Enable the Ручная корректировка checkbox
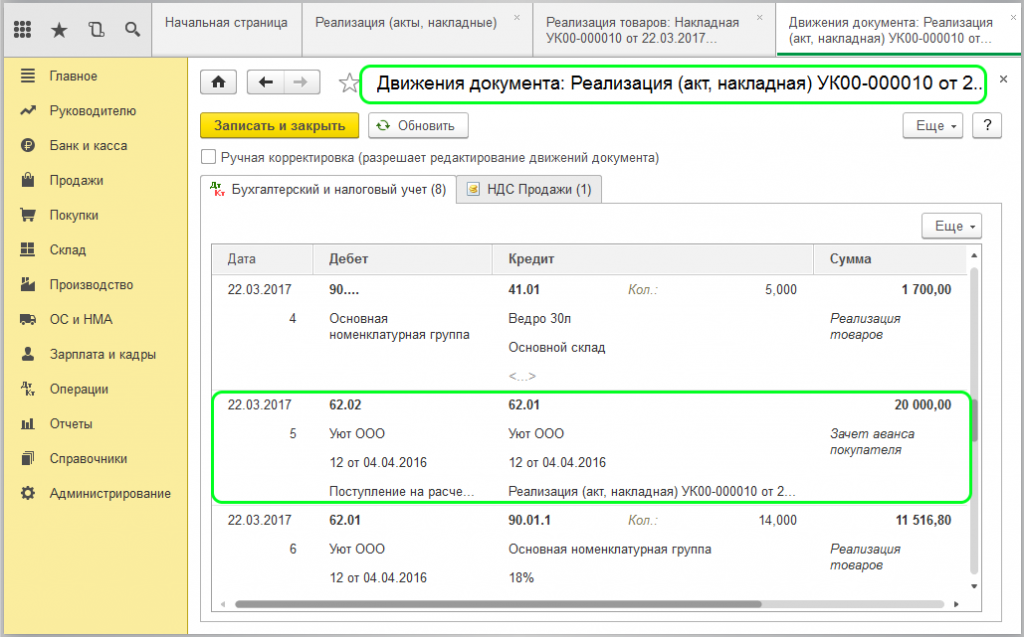Viewport: 1024px width, 637px height. point(209,157)
